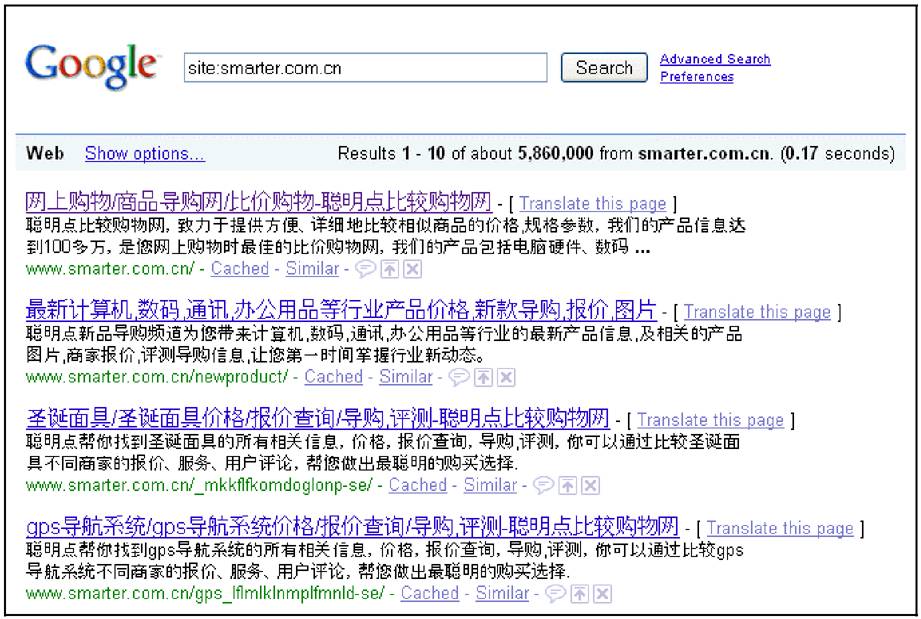
Task: Click the snippet starting 聪明点帮你找到gps导航系统
Action: pyautogui.click(x=385, y=560)
